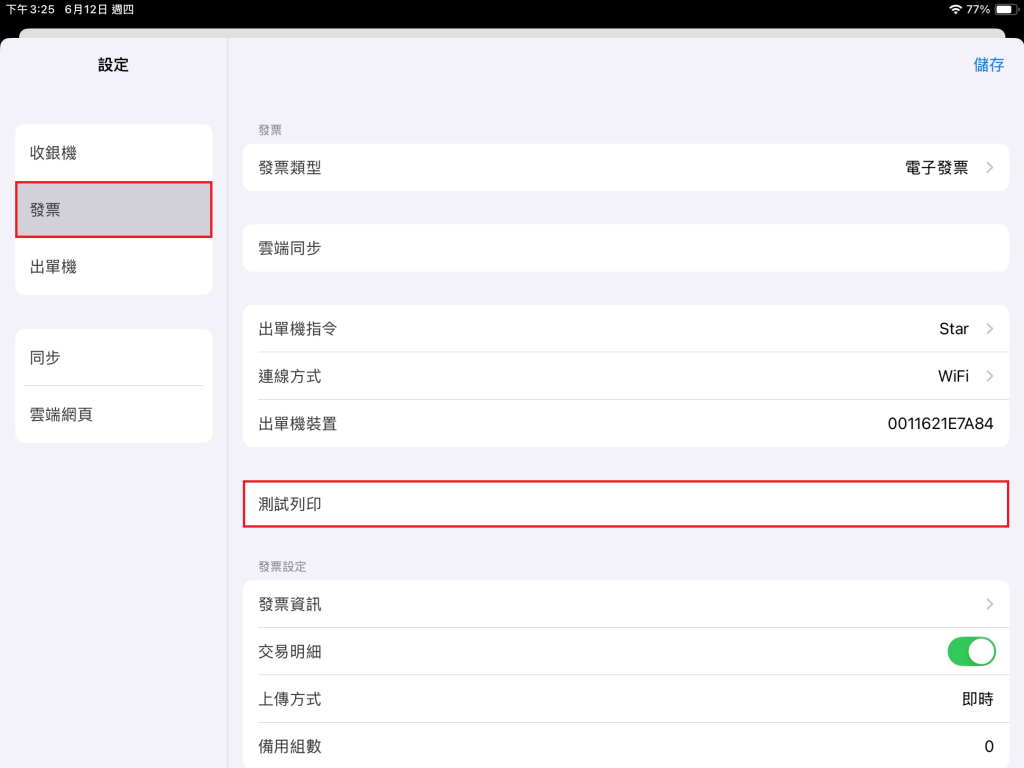1024x768 pixels.
Task: Tap the time 下午3:25 in the status bar
Action: 30,9
